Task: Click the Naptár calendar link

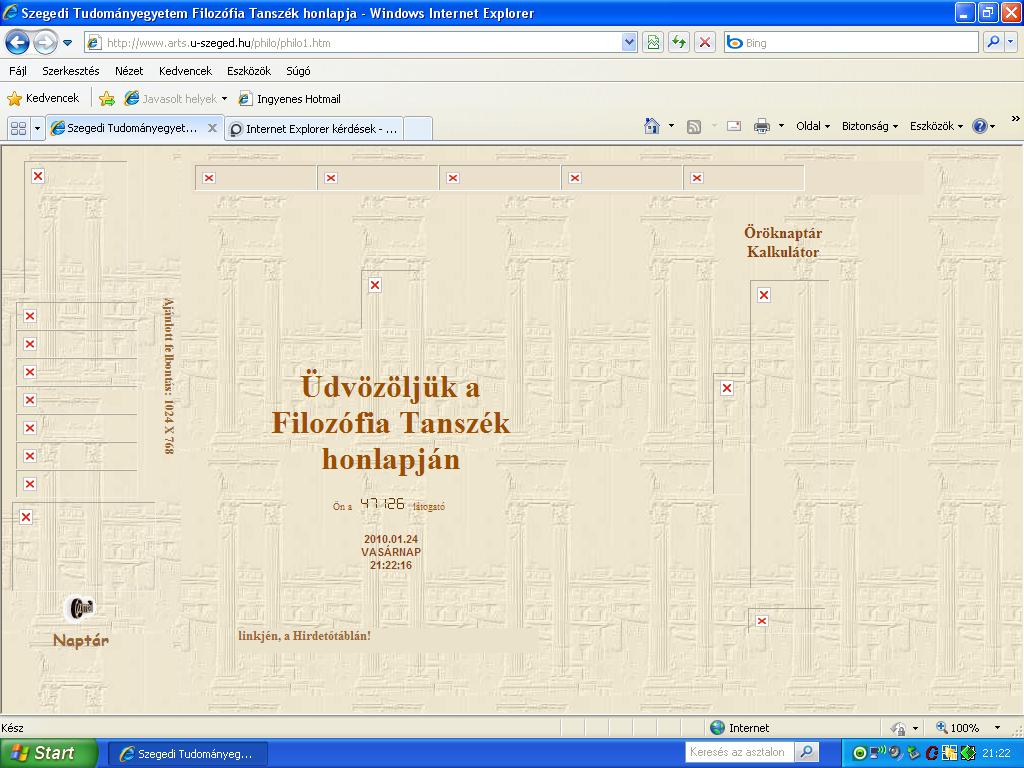Action: coord(80,640)
